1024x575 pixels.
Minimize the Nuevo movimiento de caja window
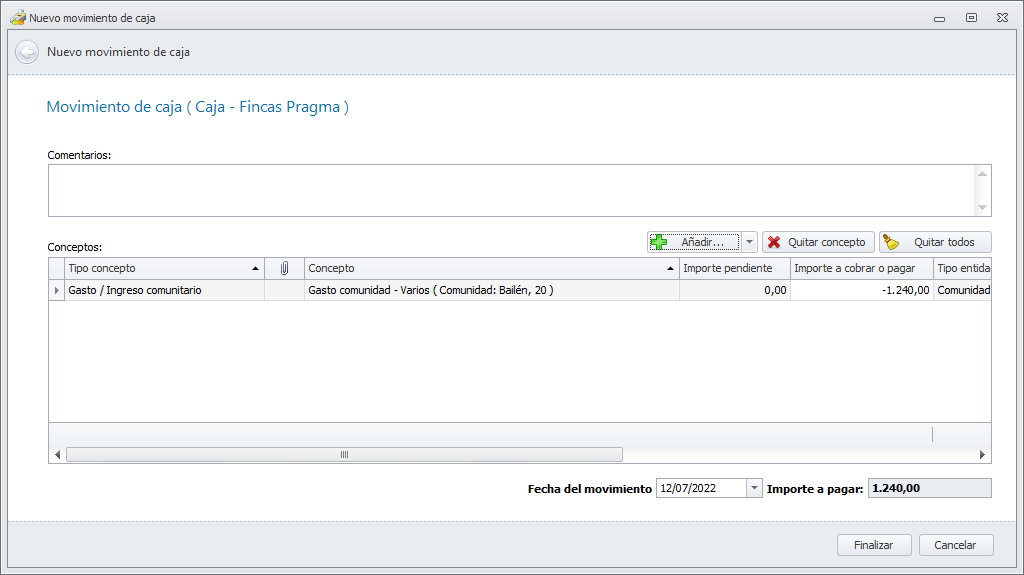pyautogui.click(x=940, y=18)
